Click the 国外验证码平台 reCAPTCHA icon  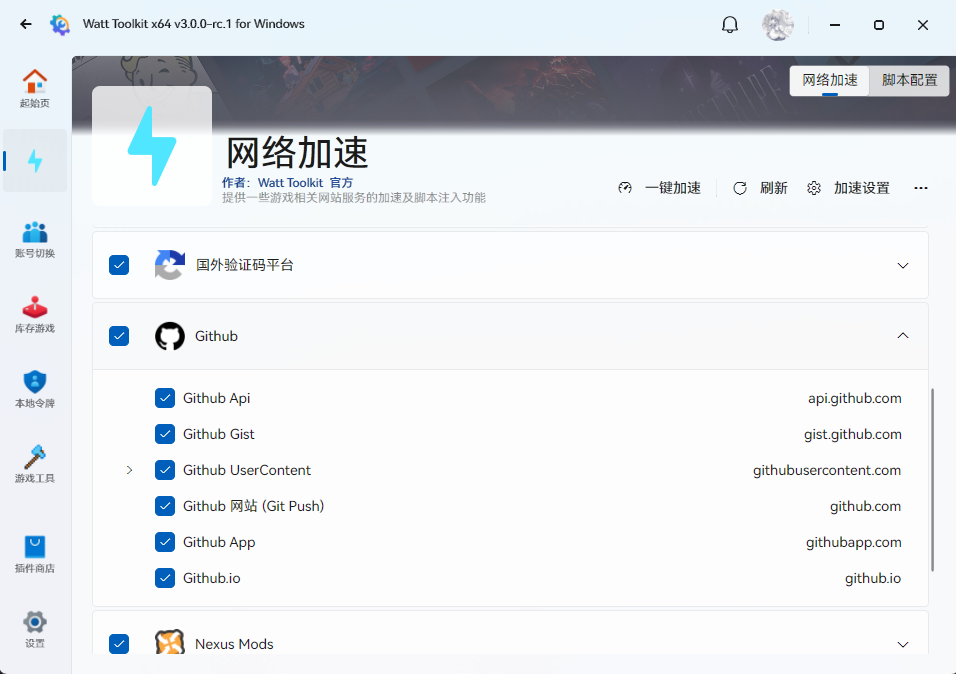coord(169,265)
